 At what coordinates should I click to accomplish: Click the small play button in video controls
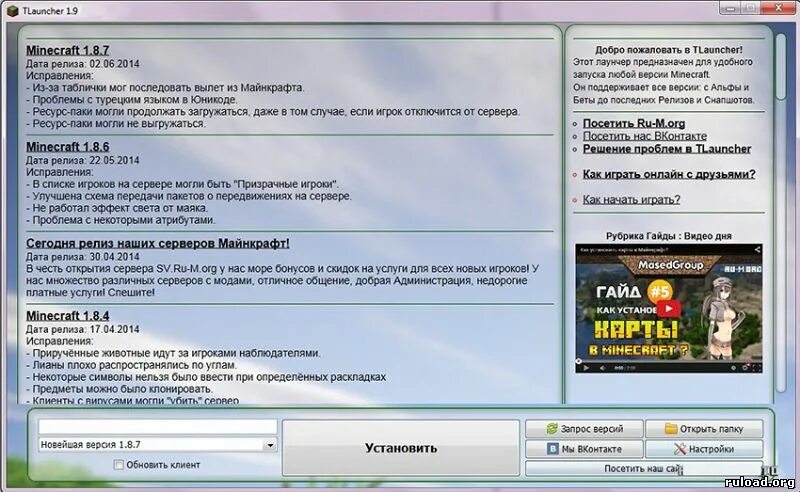pos(586,367)
